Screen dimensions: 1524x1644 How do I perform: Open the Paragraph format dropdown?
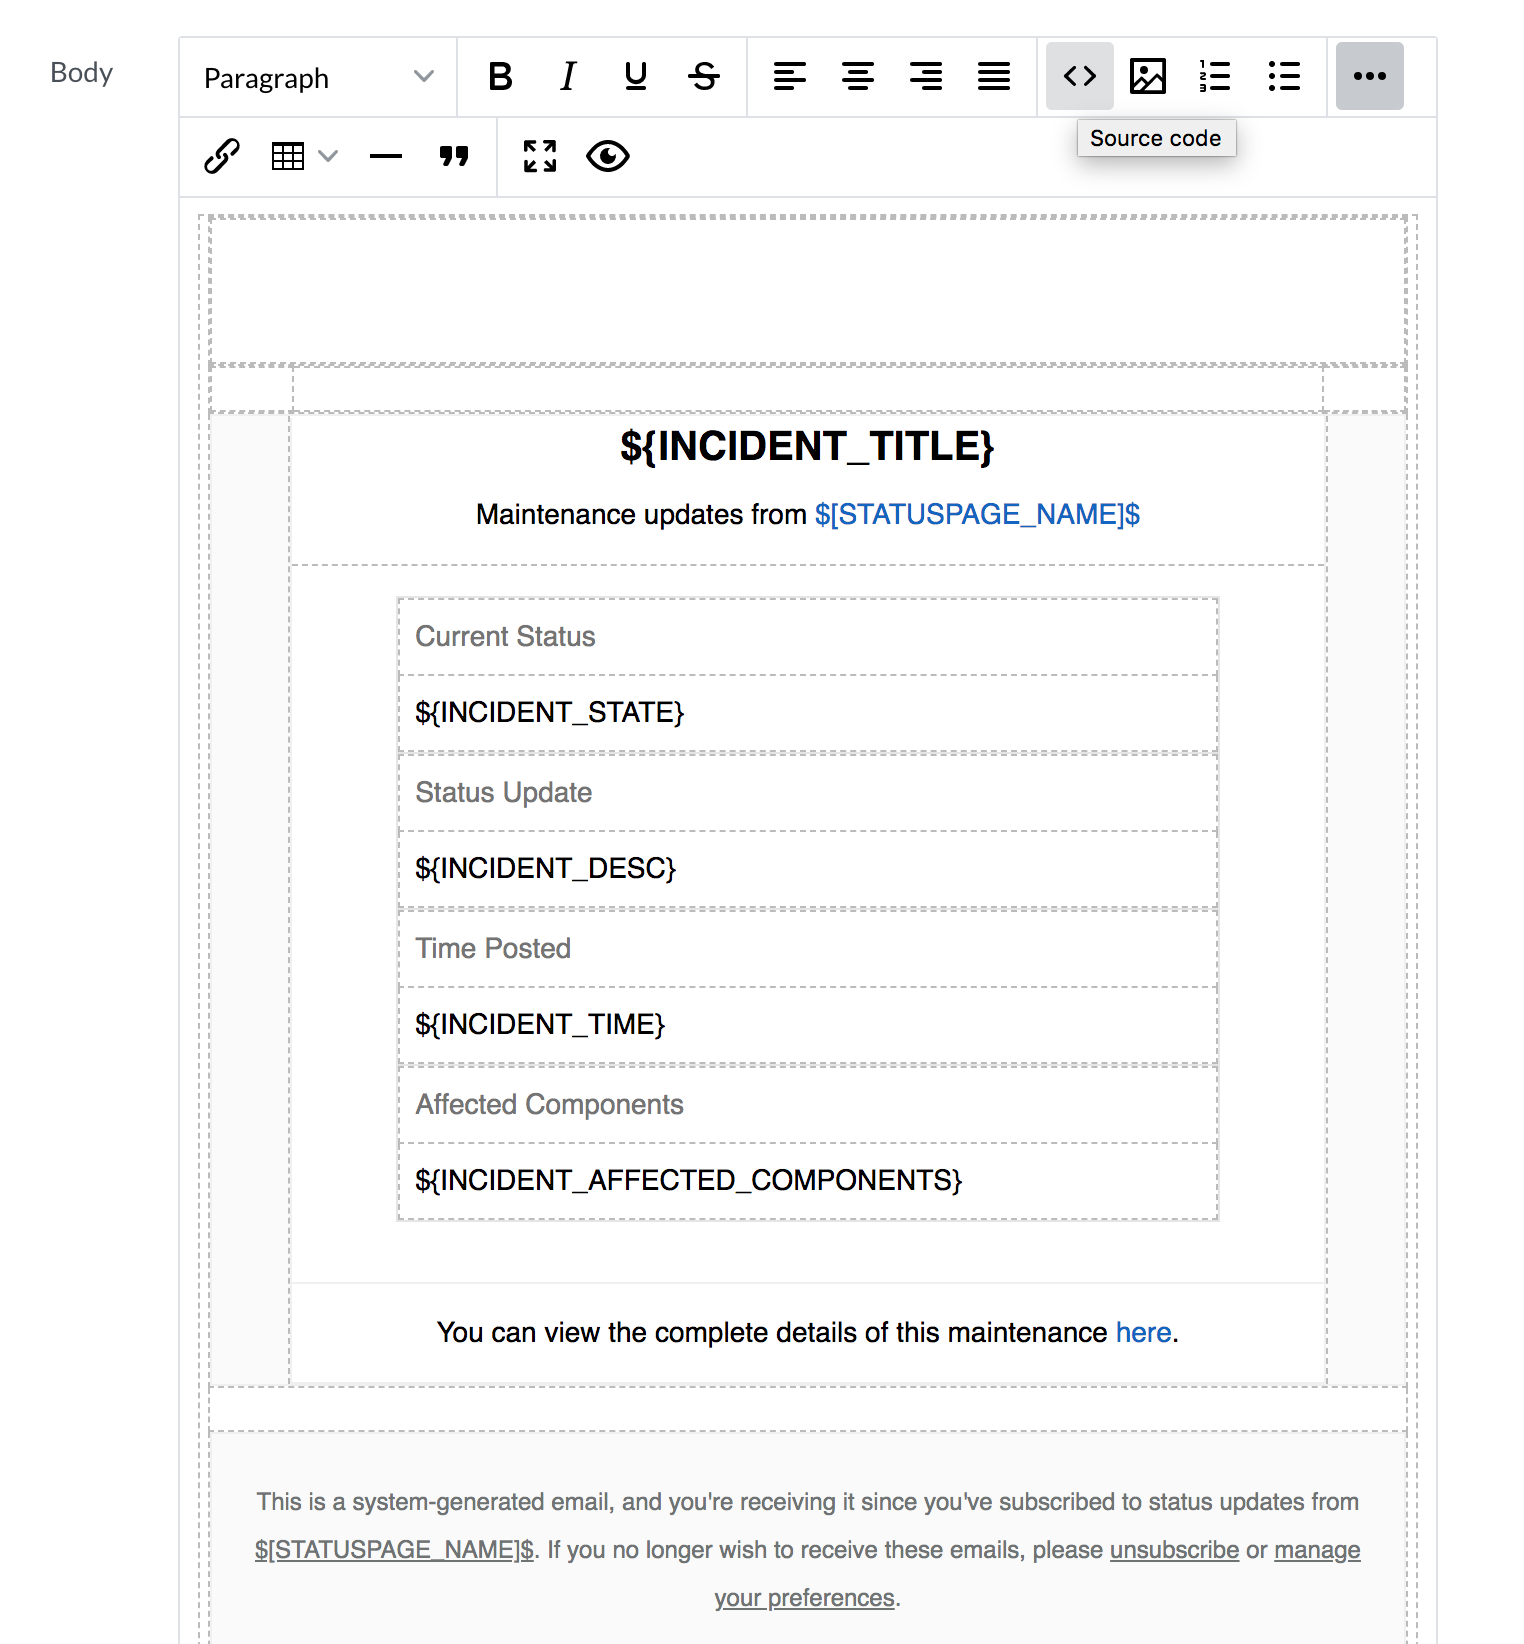[318, 78]
